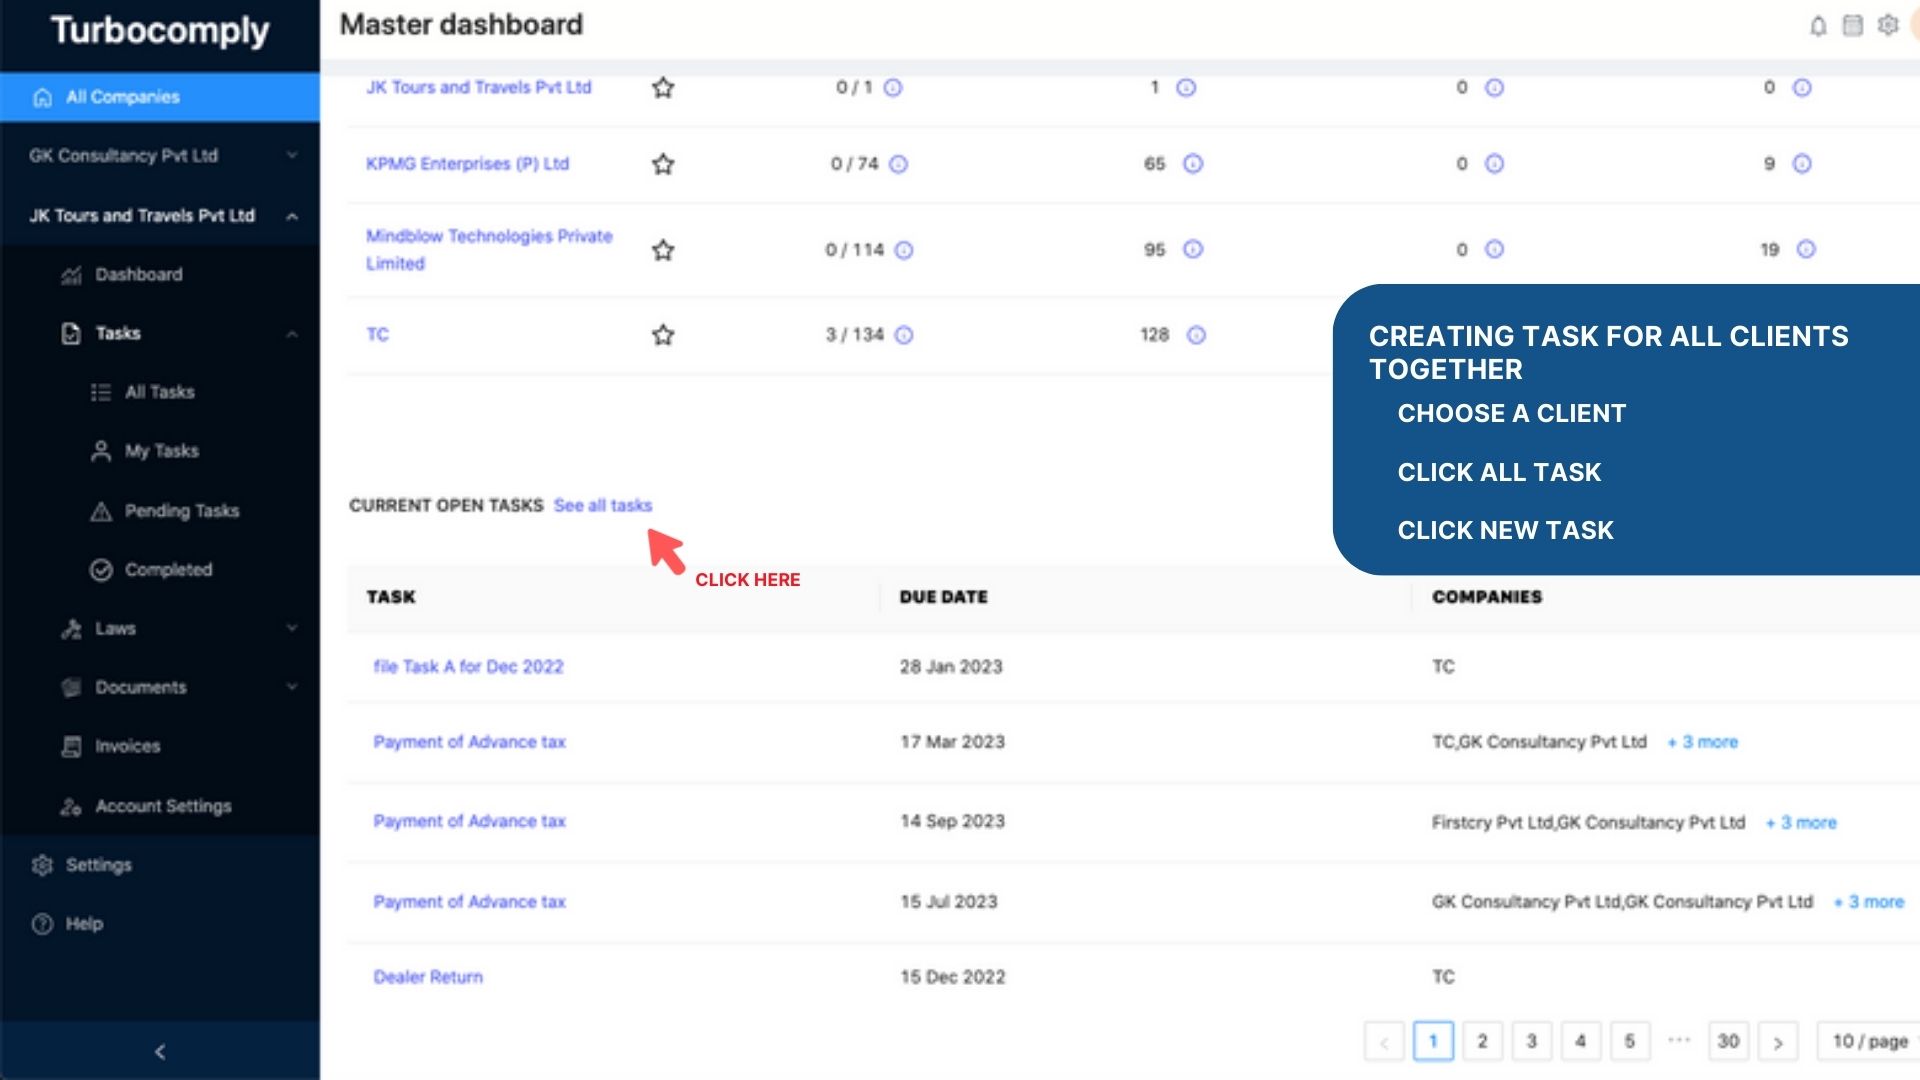
Task: Expand the Documents sidebar section
Action: tap(291, 687)
